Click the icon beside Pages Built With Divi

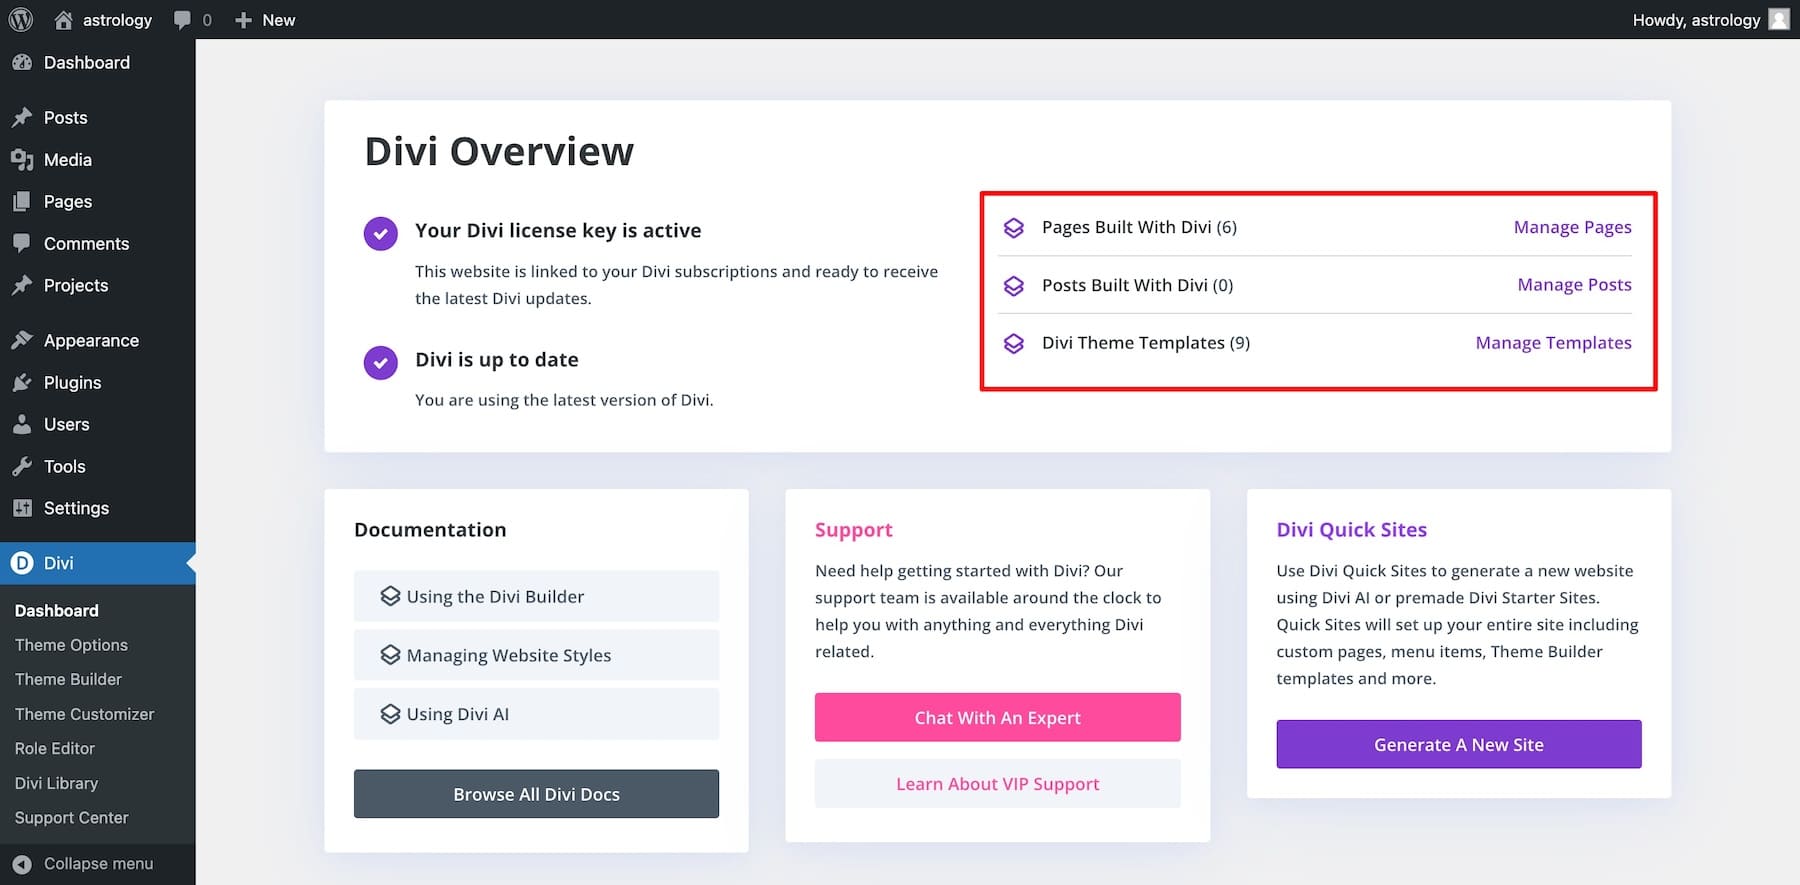click(x=1013, y=228)
